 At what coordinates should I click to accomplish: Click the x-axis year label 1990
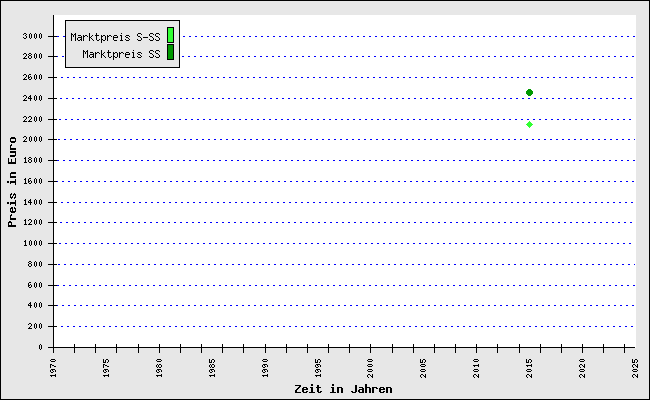[x=265, y=368]
